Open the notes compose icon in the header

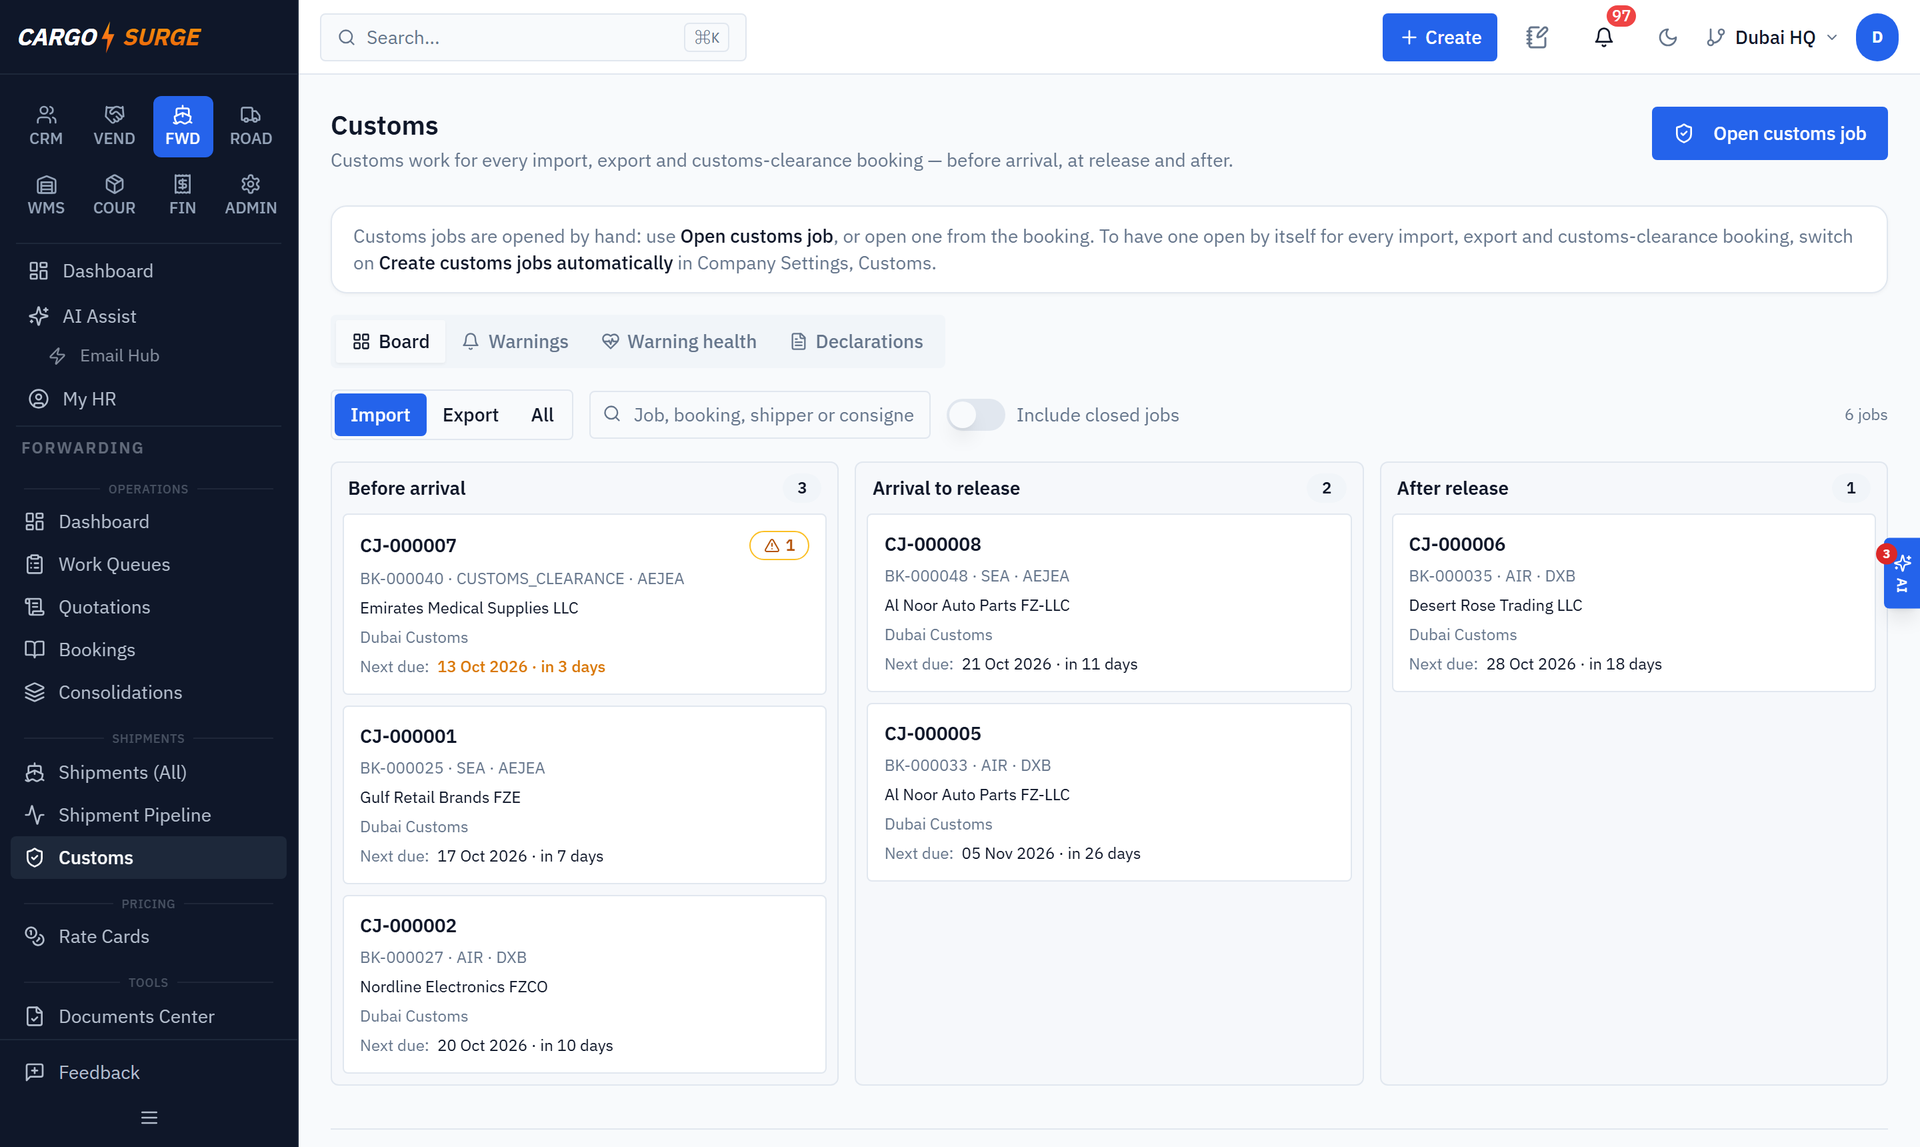coord(1537,37)
